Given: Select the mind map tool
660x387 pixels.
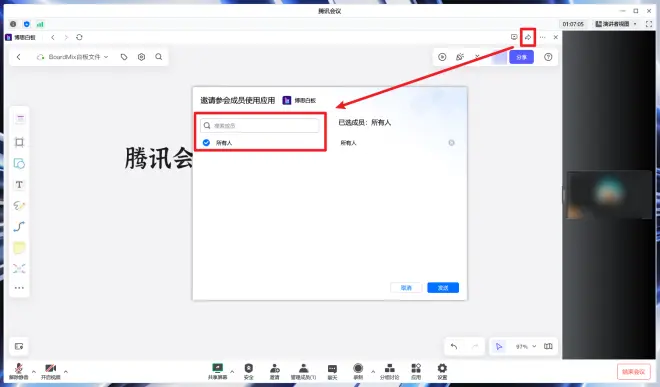Looking at the screenshot, I should pos(19,269).
